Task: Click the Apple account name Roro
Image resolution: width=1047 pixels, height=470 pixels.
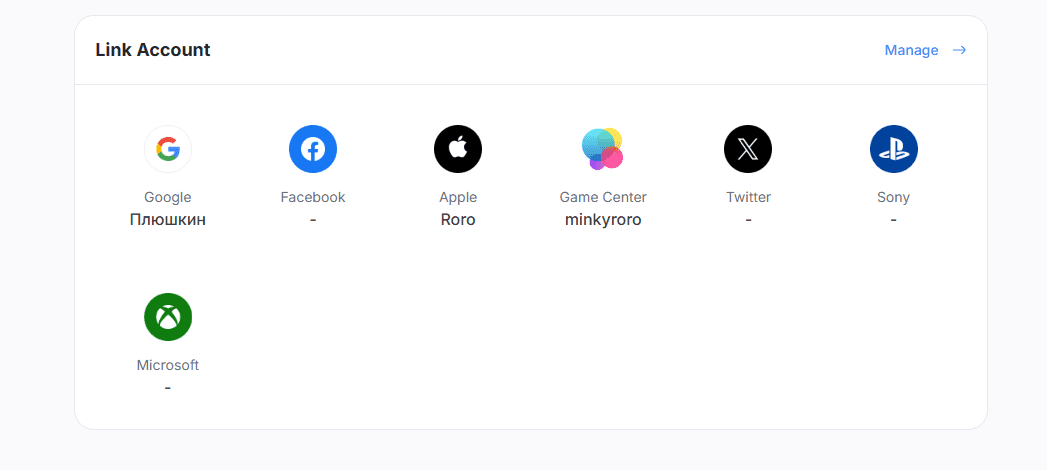Action: 458,220
